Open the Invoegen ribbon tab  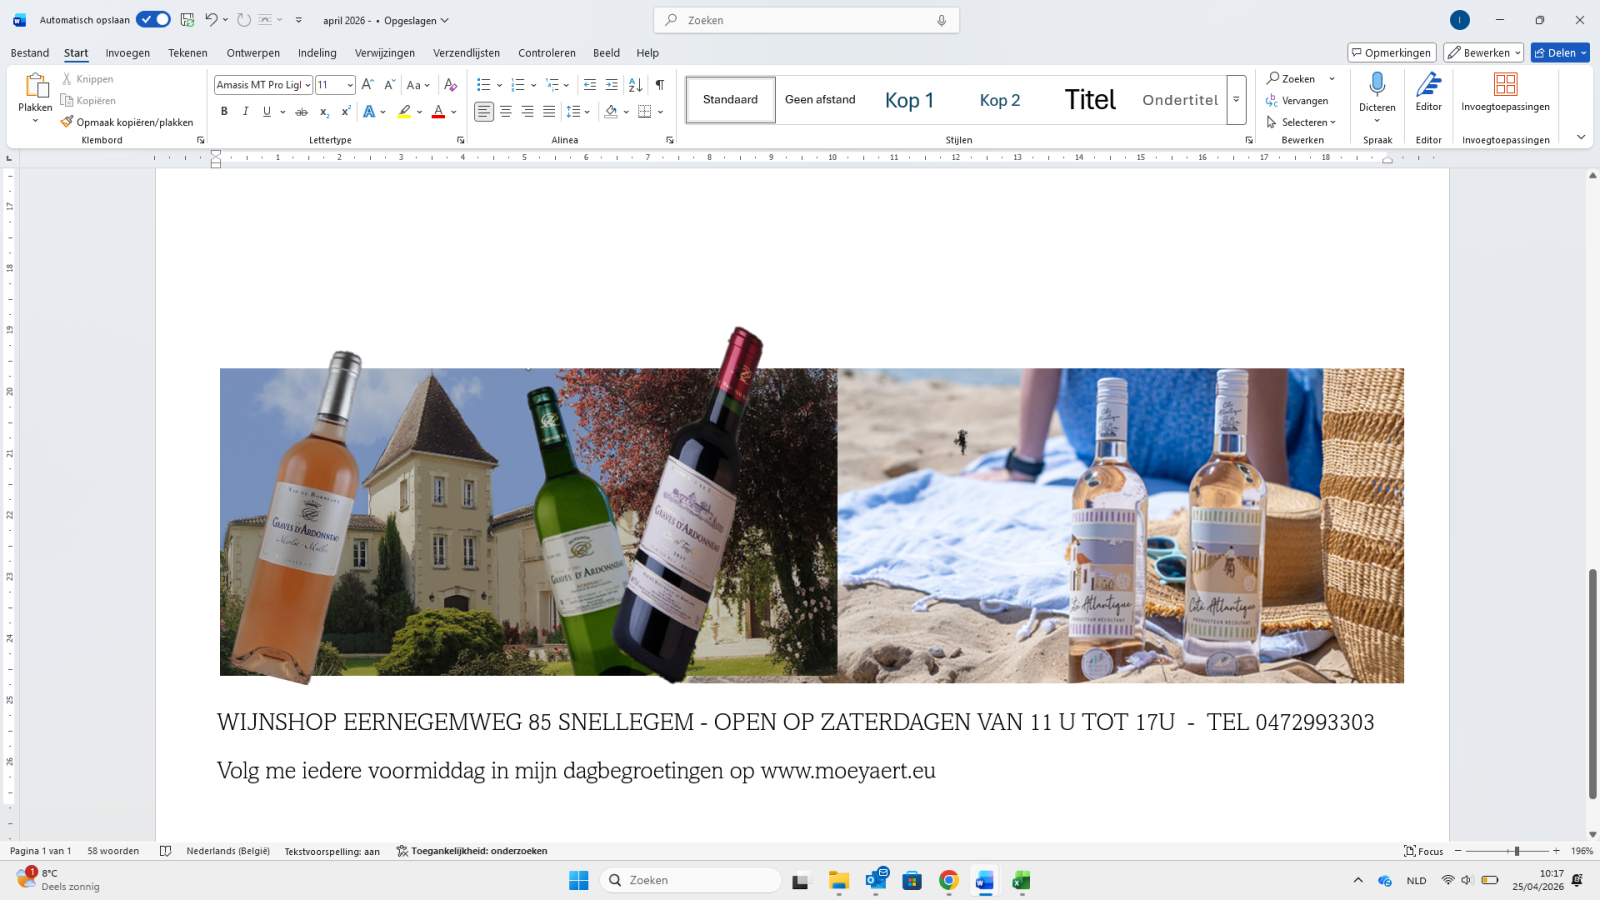point(127,53)
